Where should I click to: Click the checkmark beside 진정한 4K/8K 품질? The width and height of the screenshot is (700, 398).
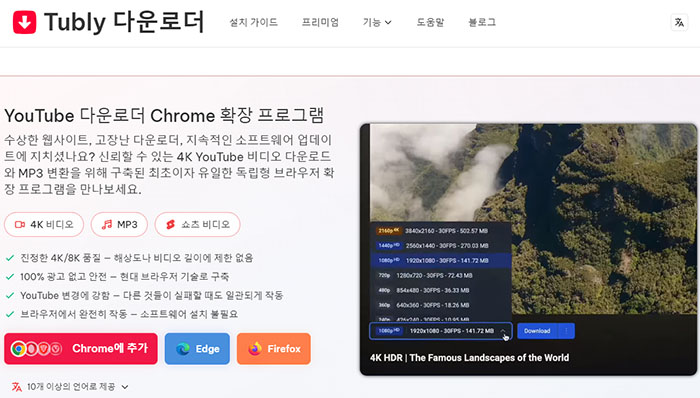10,258
